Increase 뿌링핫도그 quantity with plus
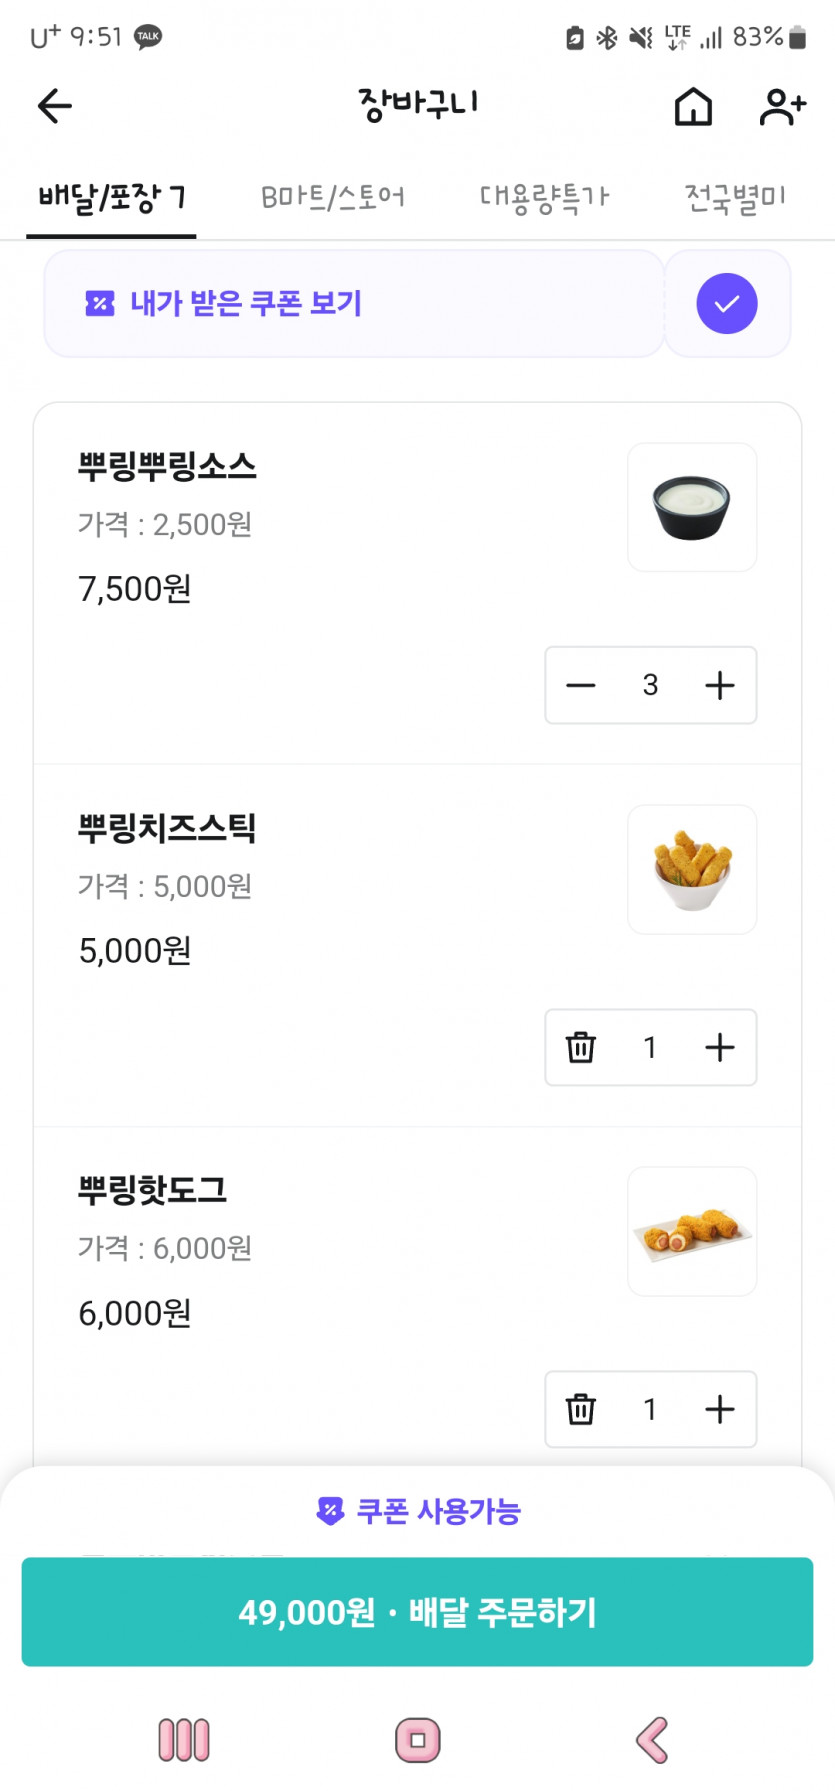This screenshot has width=835, height=1791. 720,1409
